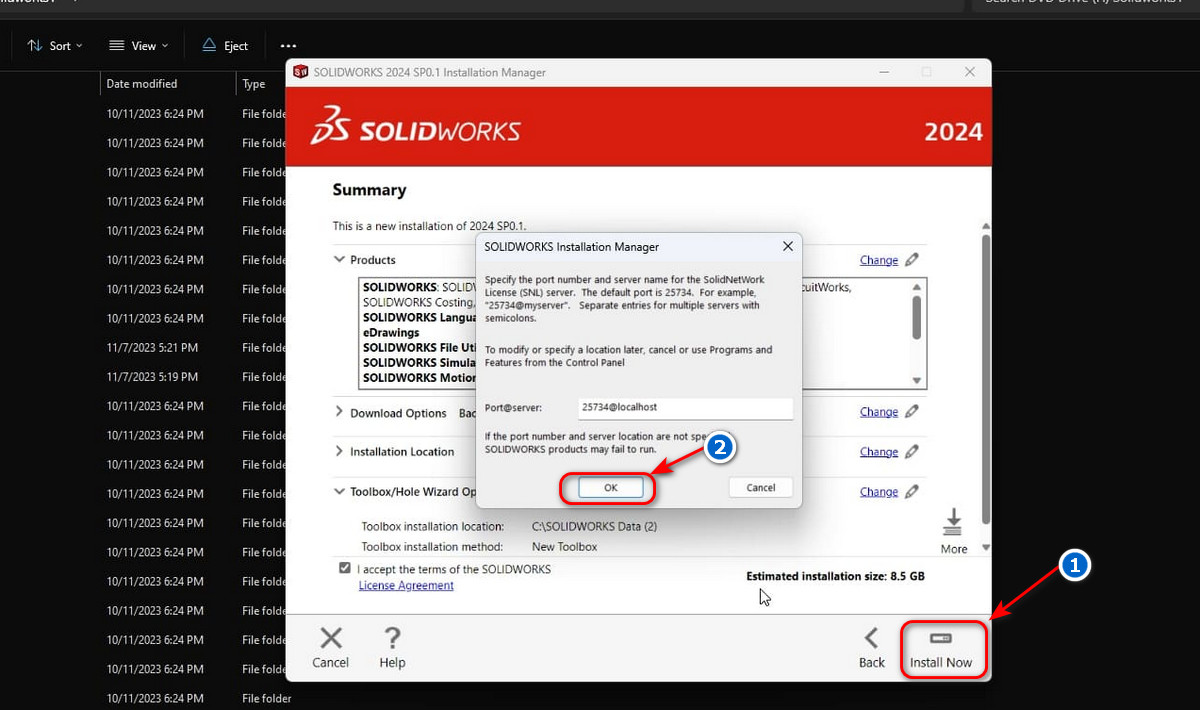Toggle the license terms acceptance checkbox

(345, 568)
